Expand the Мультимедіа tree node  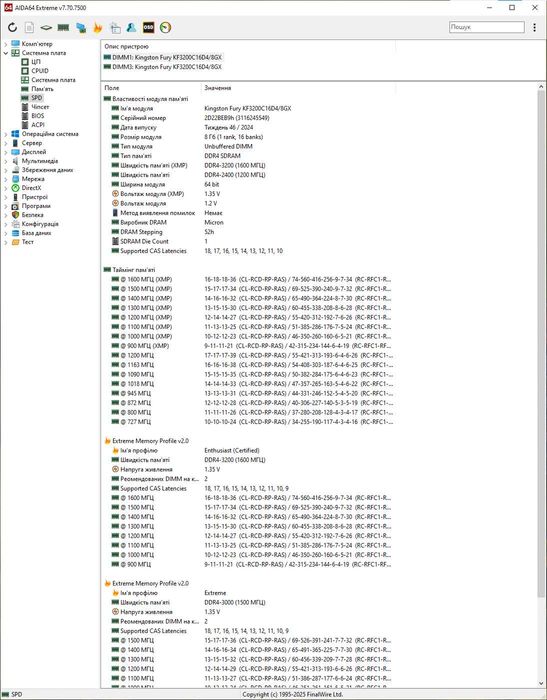tap(6, 161)
